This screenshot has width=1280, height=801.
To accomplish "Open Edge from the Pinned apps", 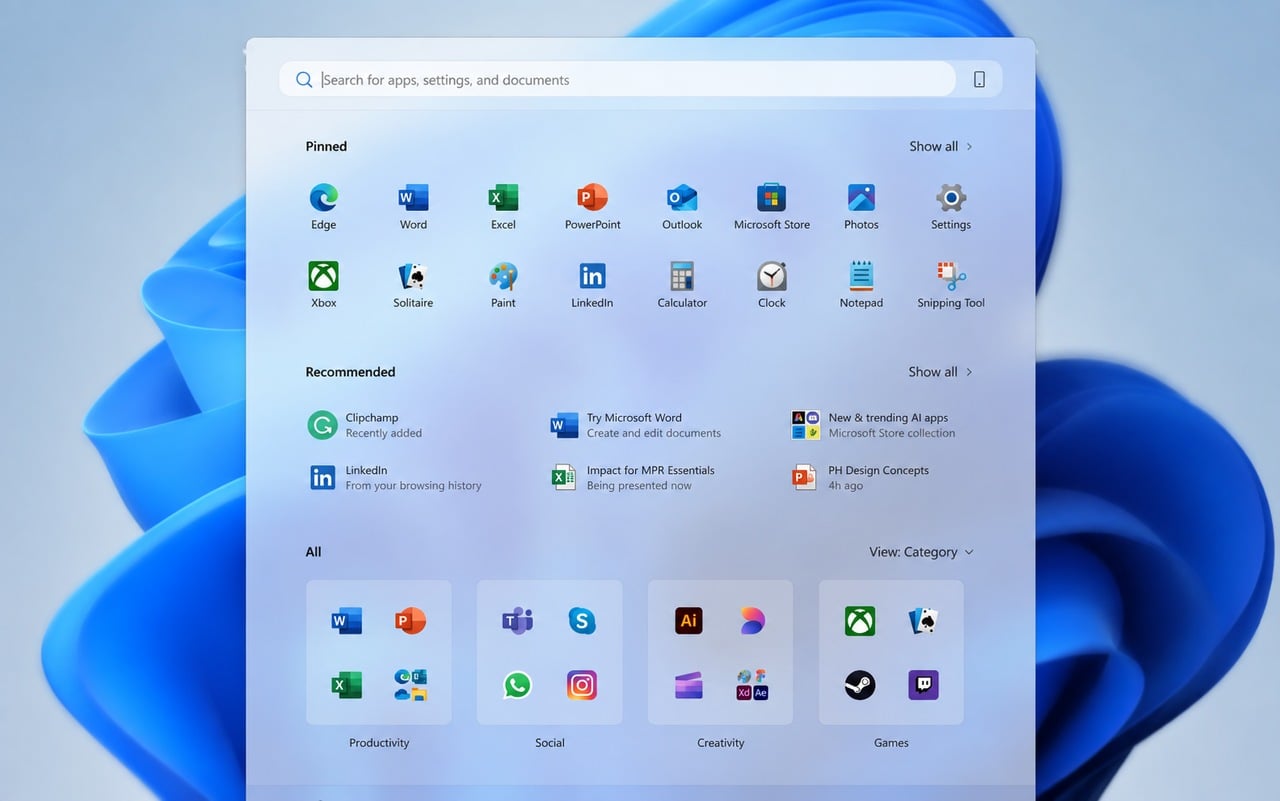I will pos(323,206).
